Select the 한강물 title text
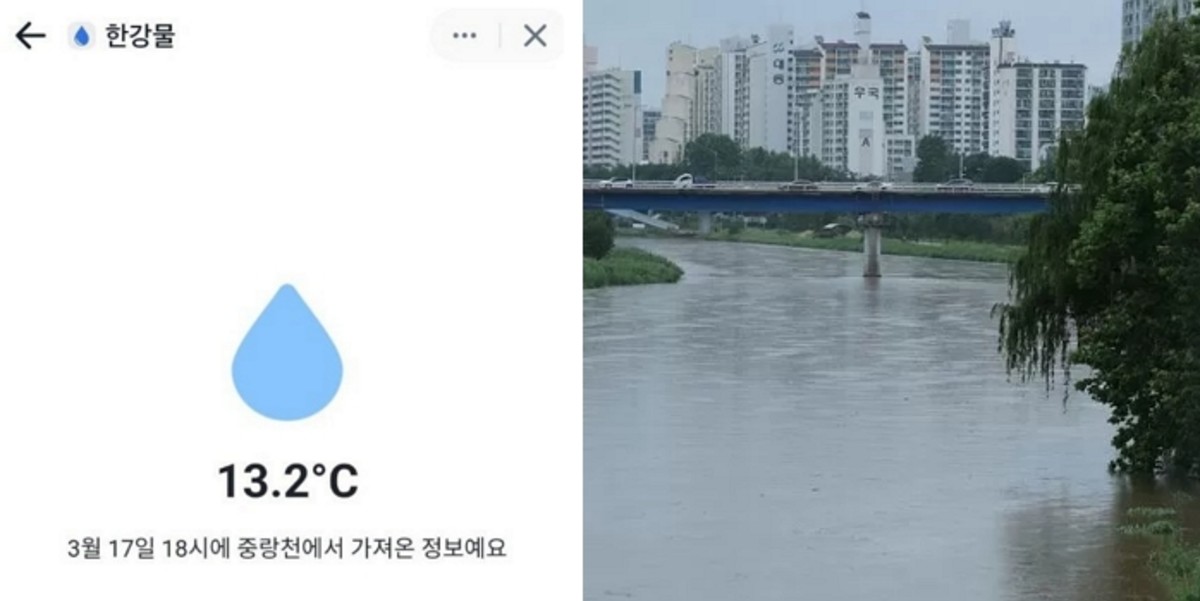This screenshot has height=601, width=1200. 139,36
